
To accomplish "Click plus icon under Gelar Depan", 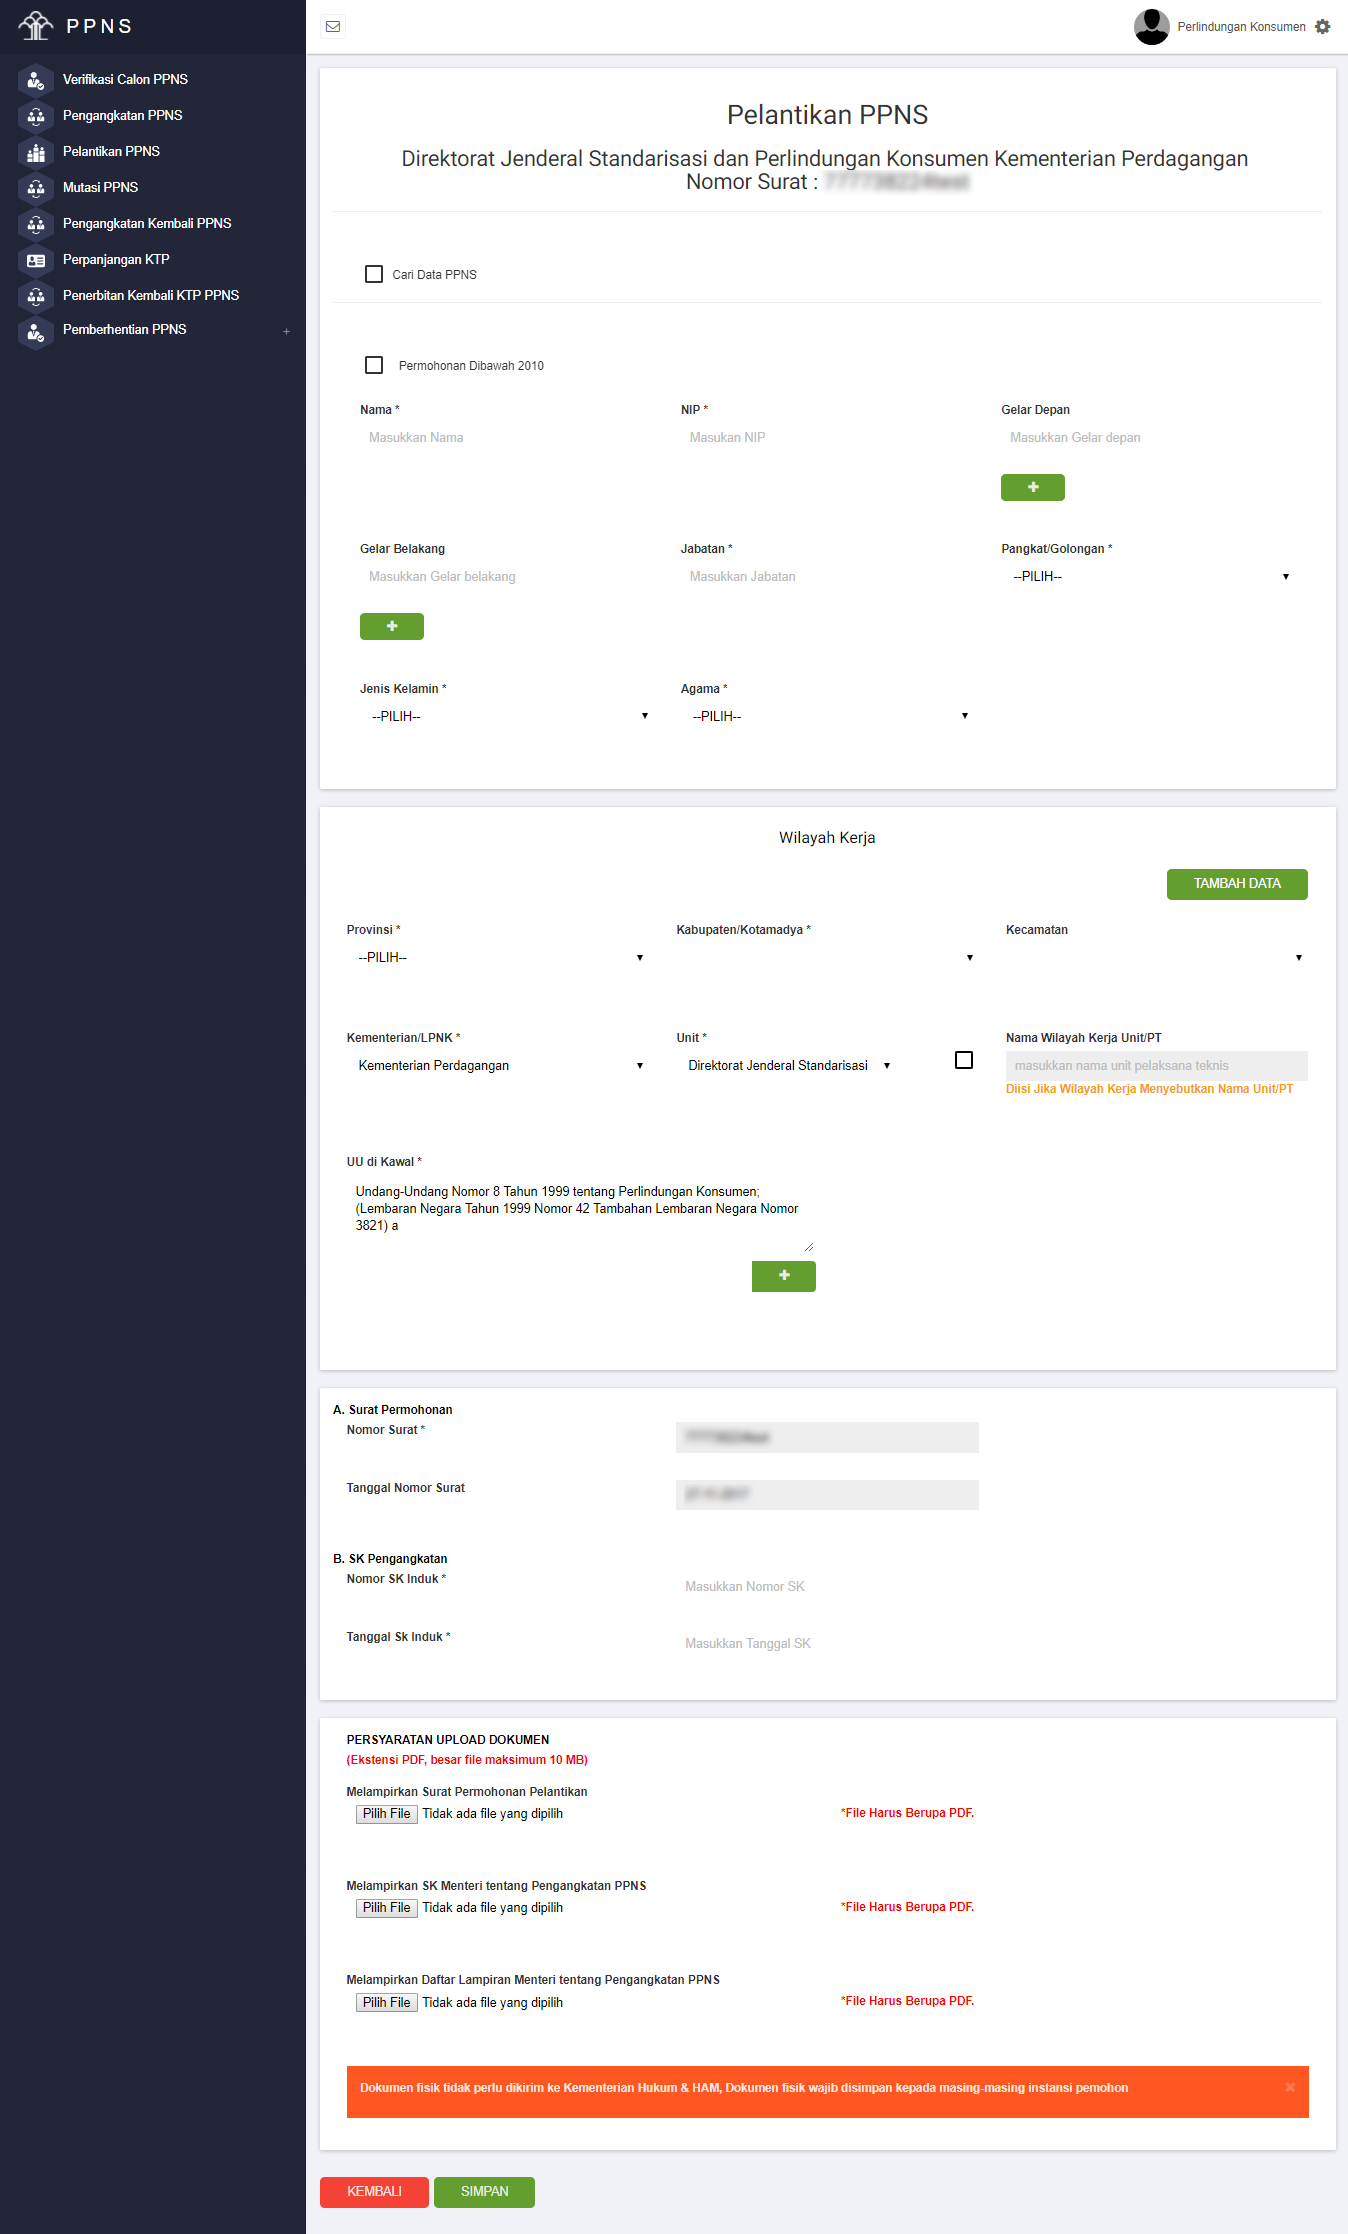I will tap(1032, 487).
